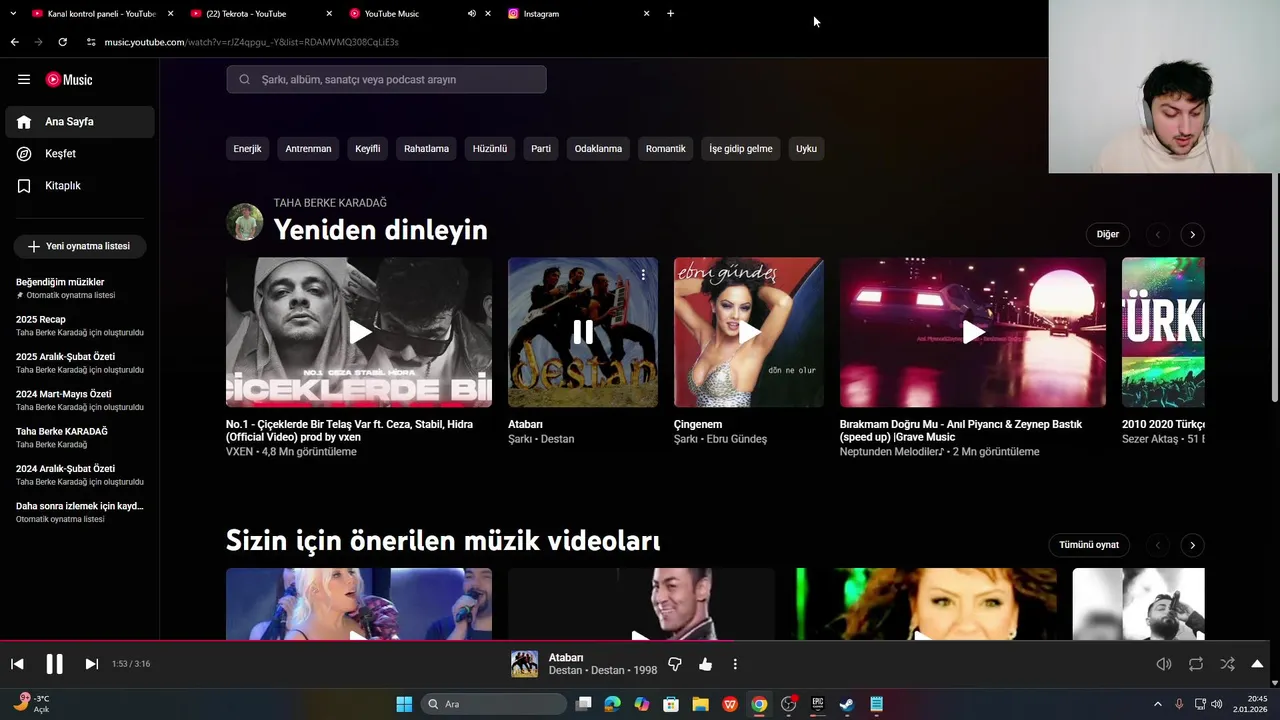This screenshot has width=1280, height=720.
Task: Select the İşe gidip gelme chip
Action: click(x=741, y=148)
